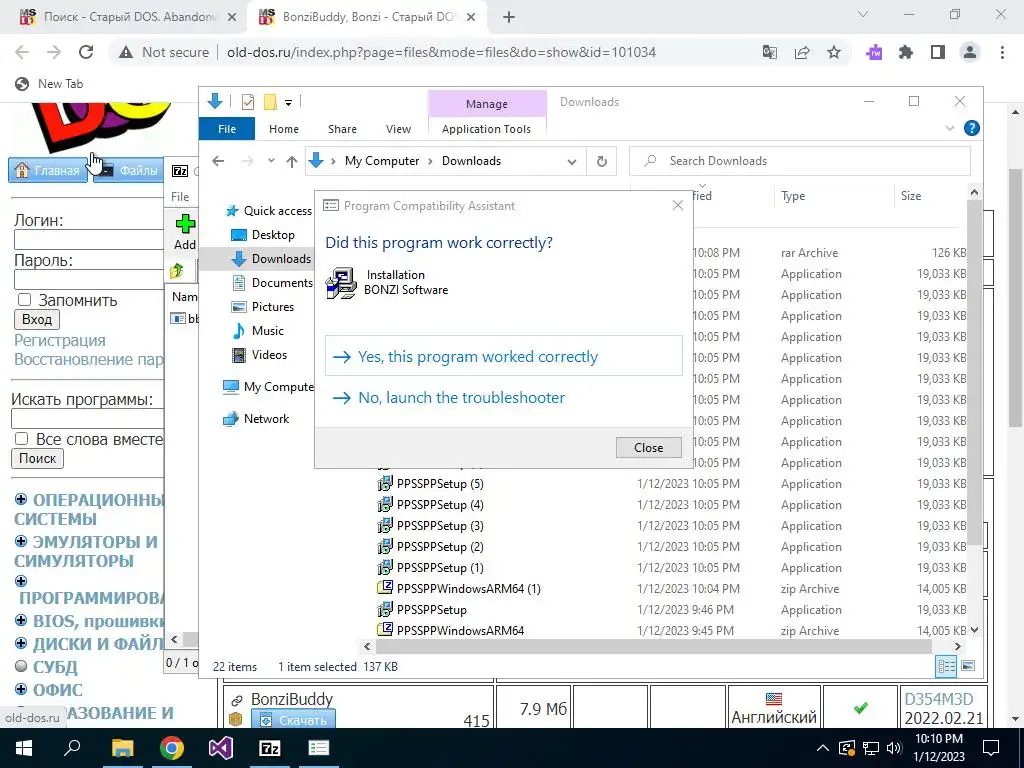Expand the BIOS, прошивки category
Viewport: 1024px width, 768px height.
pyautogui.click(x=21, y=620)
